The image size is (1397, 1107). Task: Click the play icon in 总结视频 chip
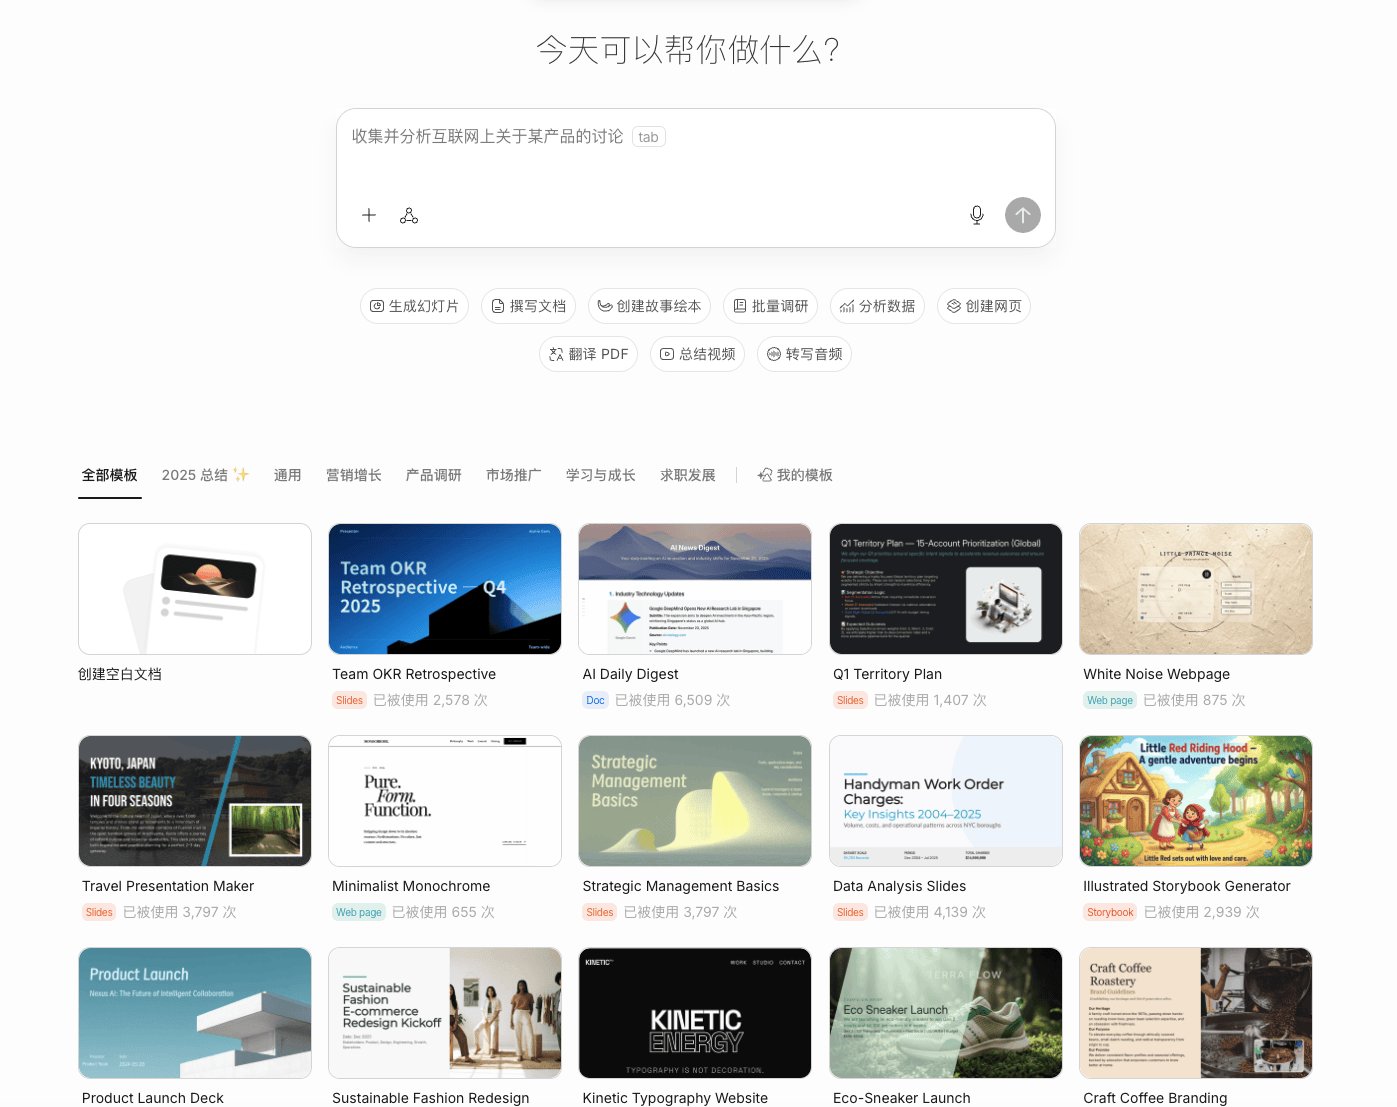click(667, 354)
